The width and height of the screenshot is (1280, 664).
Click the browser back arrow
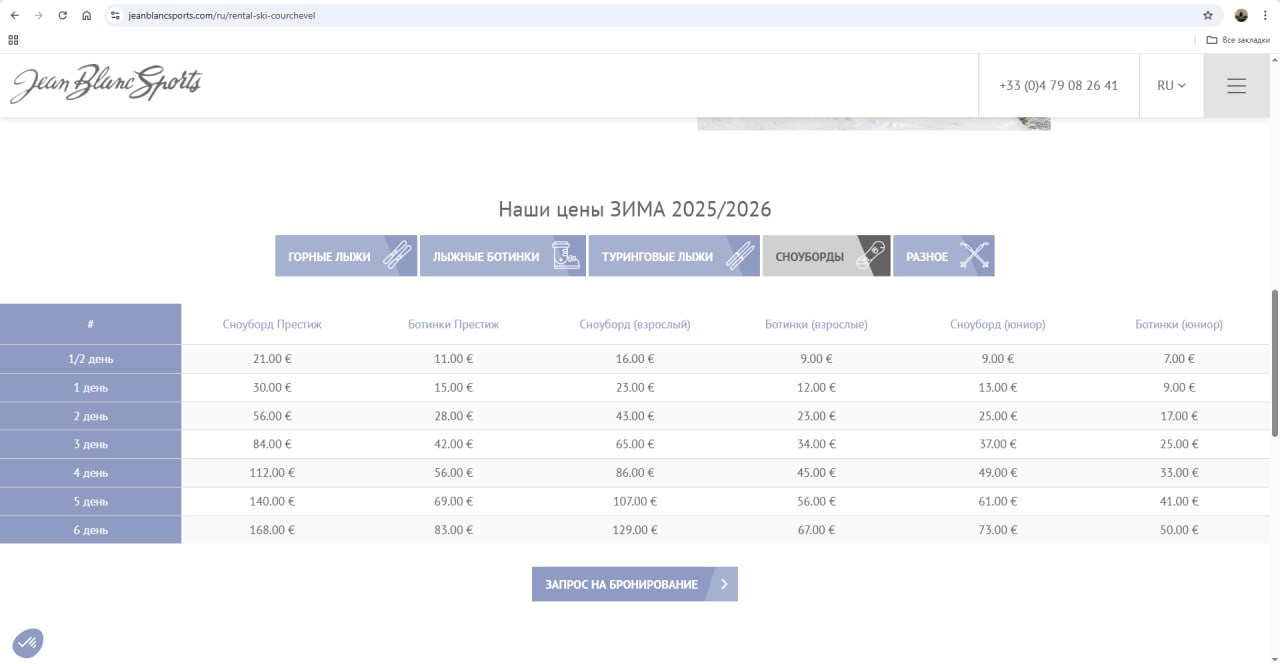point(14,15)
